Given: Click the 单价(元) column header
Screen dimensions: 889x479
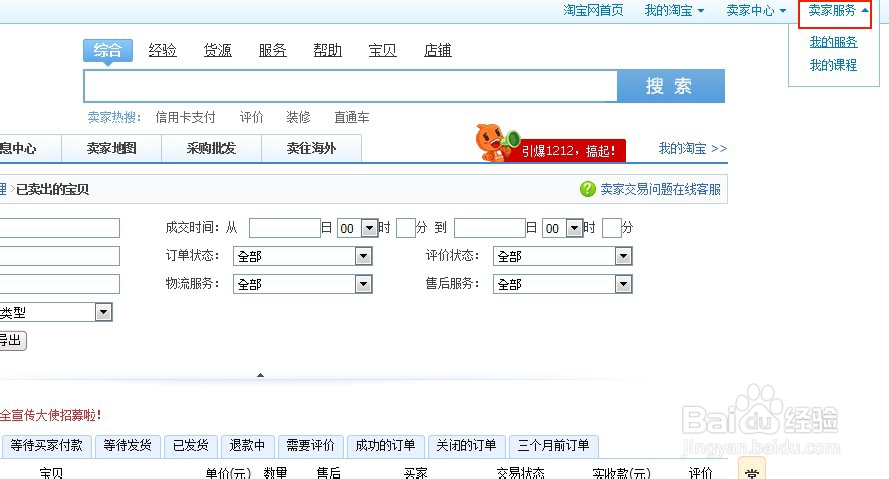Looking at the screenshot, I should [228, 473].
